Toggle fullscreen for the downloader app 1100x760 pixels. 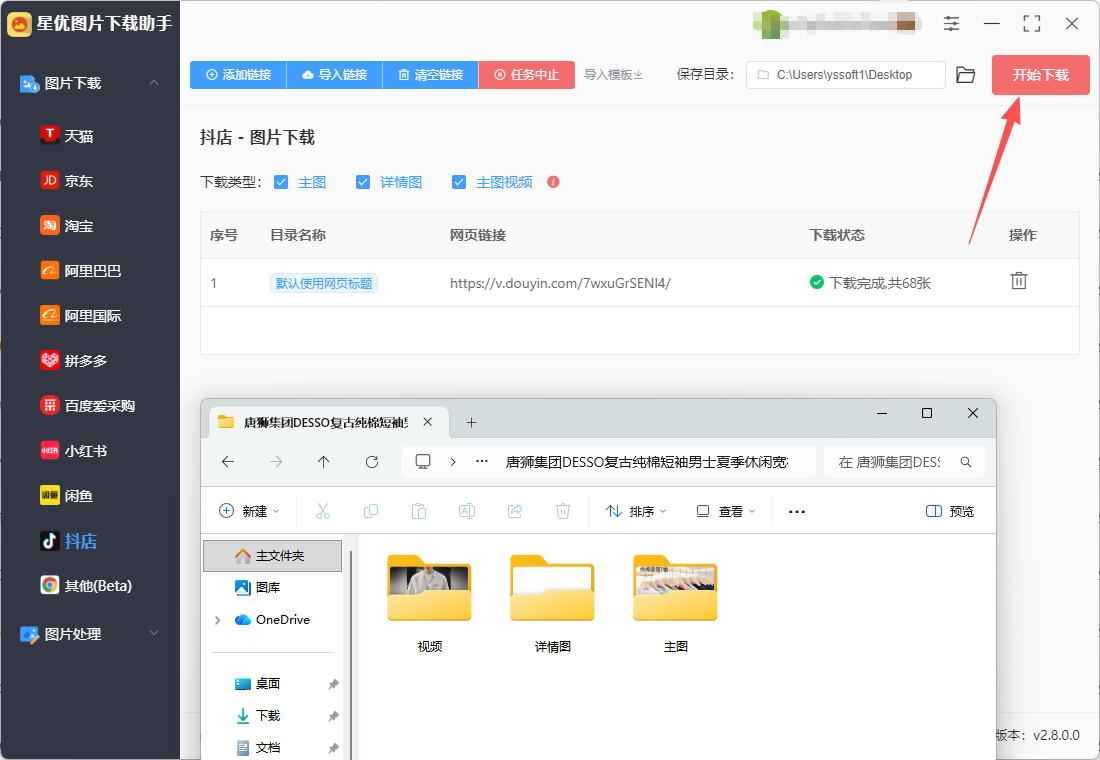pos(1031,23)
